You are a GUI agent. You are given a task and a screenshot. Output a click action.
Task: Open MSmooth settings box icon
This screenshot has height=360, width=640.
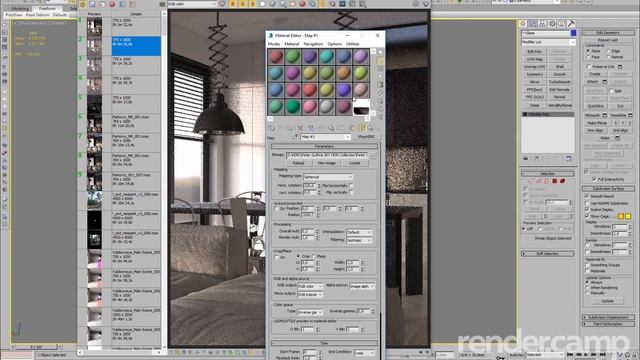pos(605,116)
